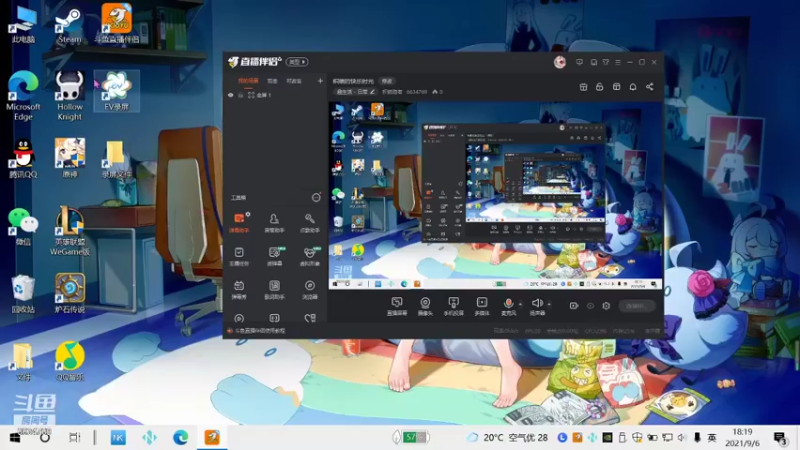
Task: Open the 弹幕秀 danmaku show tool
Action: [239, 289]
